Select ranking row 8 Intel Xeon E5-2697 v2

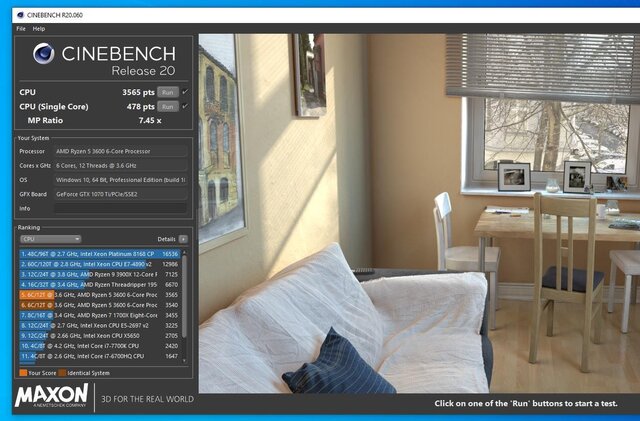pos(100,325)
